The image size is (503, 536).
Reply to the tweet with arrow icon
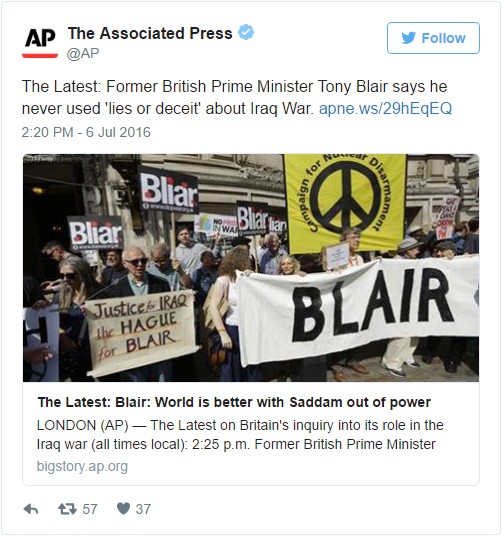31,509
